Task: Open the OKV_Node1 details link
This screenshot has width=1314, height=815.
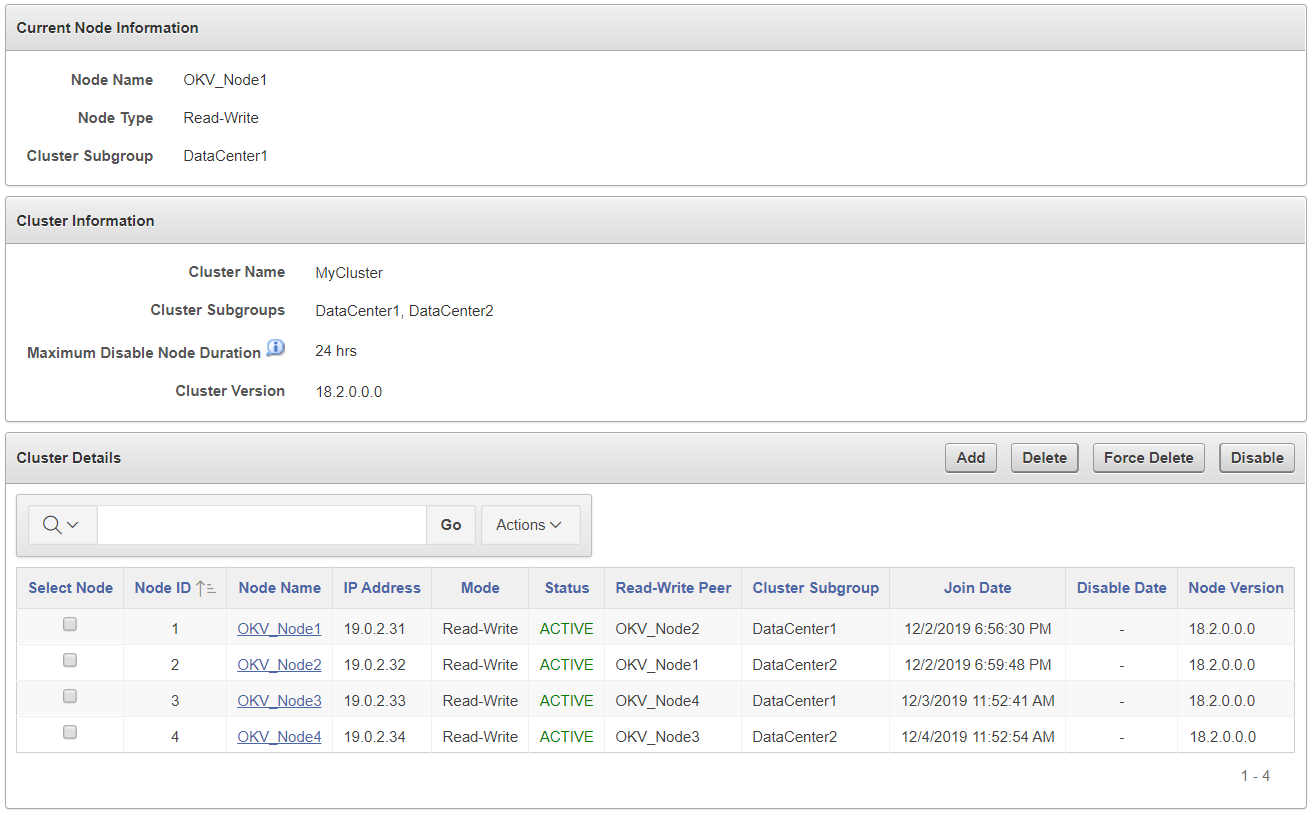Action: tap(279, 628)
